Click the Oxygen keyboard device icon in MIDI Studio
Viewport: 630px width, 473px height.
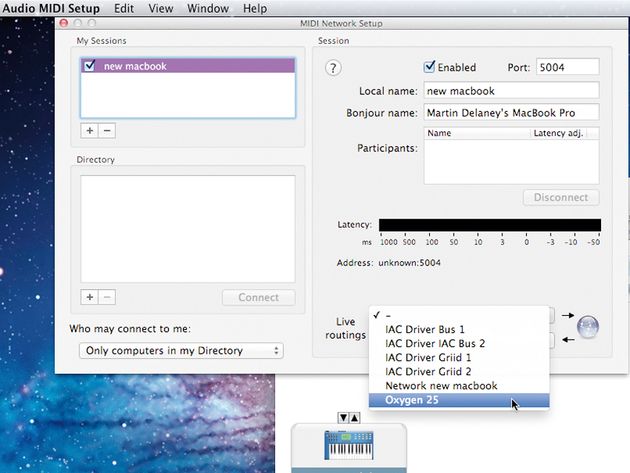(x=349, y=445)
